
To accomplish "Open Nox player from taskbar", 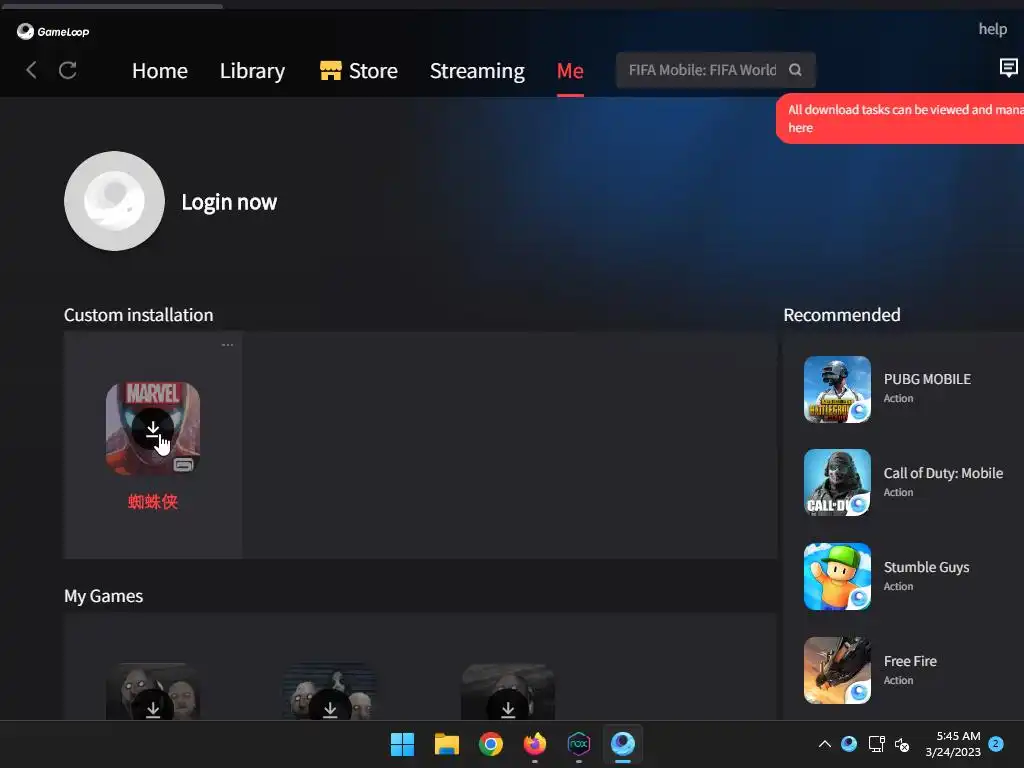I will tap(579, 744).
